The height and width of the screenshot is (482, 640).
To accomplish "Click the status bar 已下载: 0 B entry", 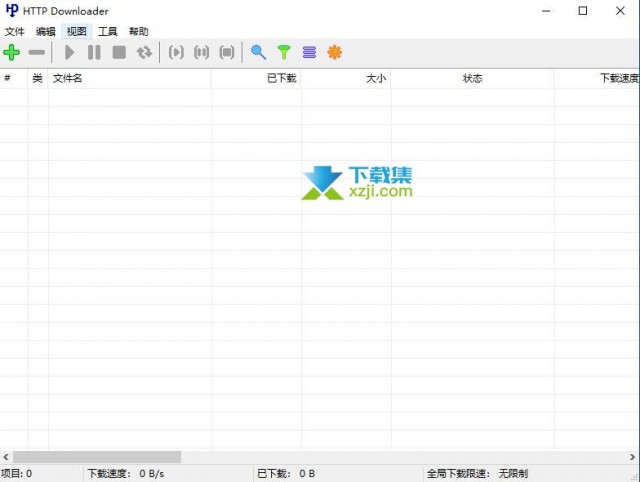I will 286,473.
